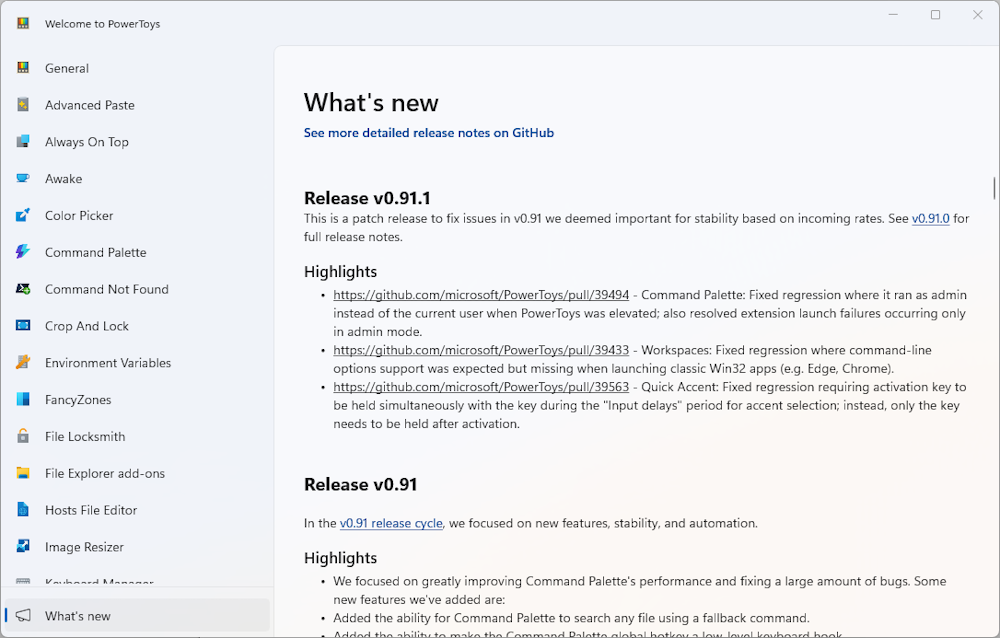Click the Awake coffee cup icon
The height and width of the screenshot is (638, 1000).
pyautogui.click(x=23, y=179)
